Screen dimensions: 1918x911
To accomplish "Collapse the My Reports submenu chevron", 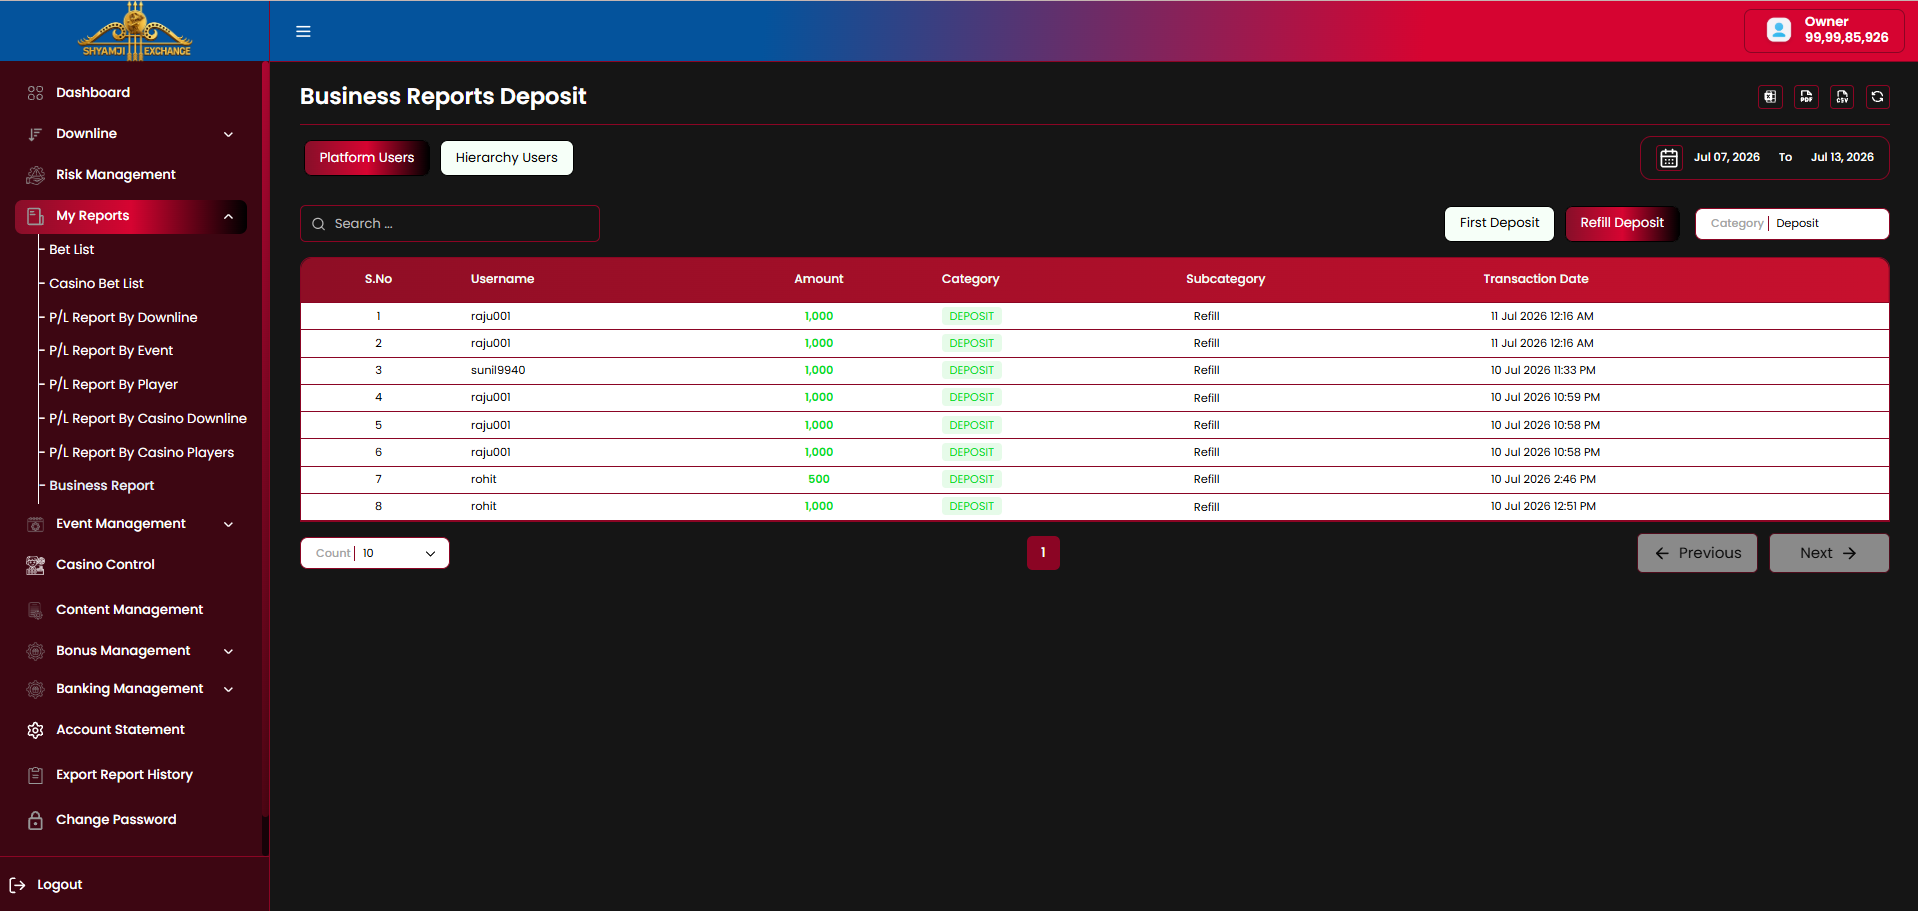I will (x=228, y=216).
